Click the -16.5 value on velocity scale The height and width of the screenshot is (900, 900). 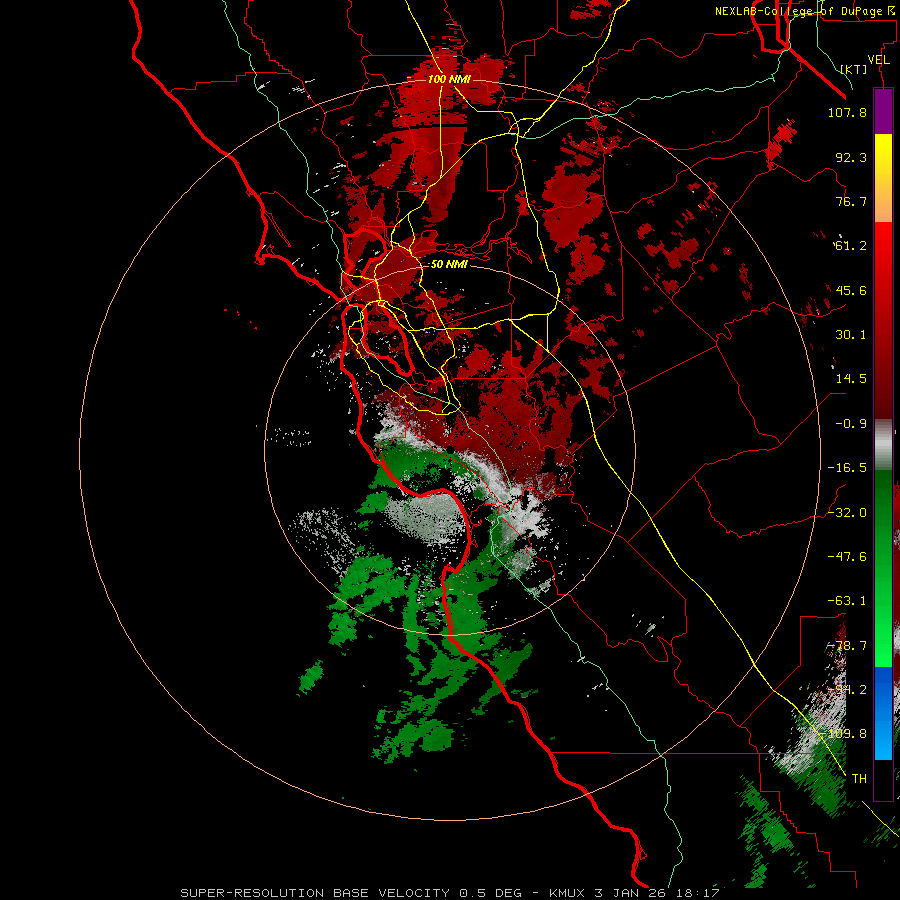pos(847,468)
